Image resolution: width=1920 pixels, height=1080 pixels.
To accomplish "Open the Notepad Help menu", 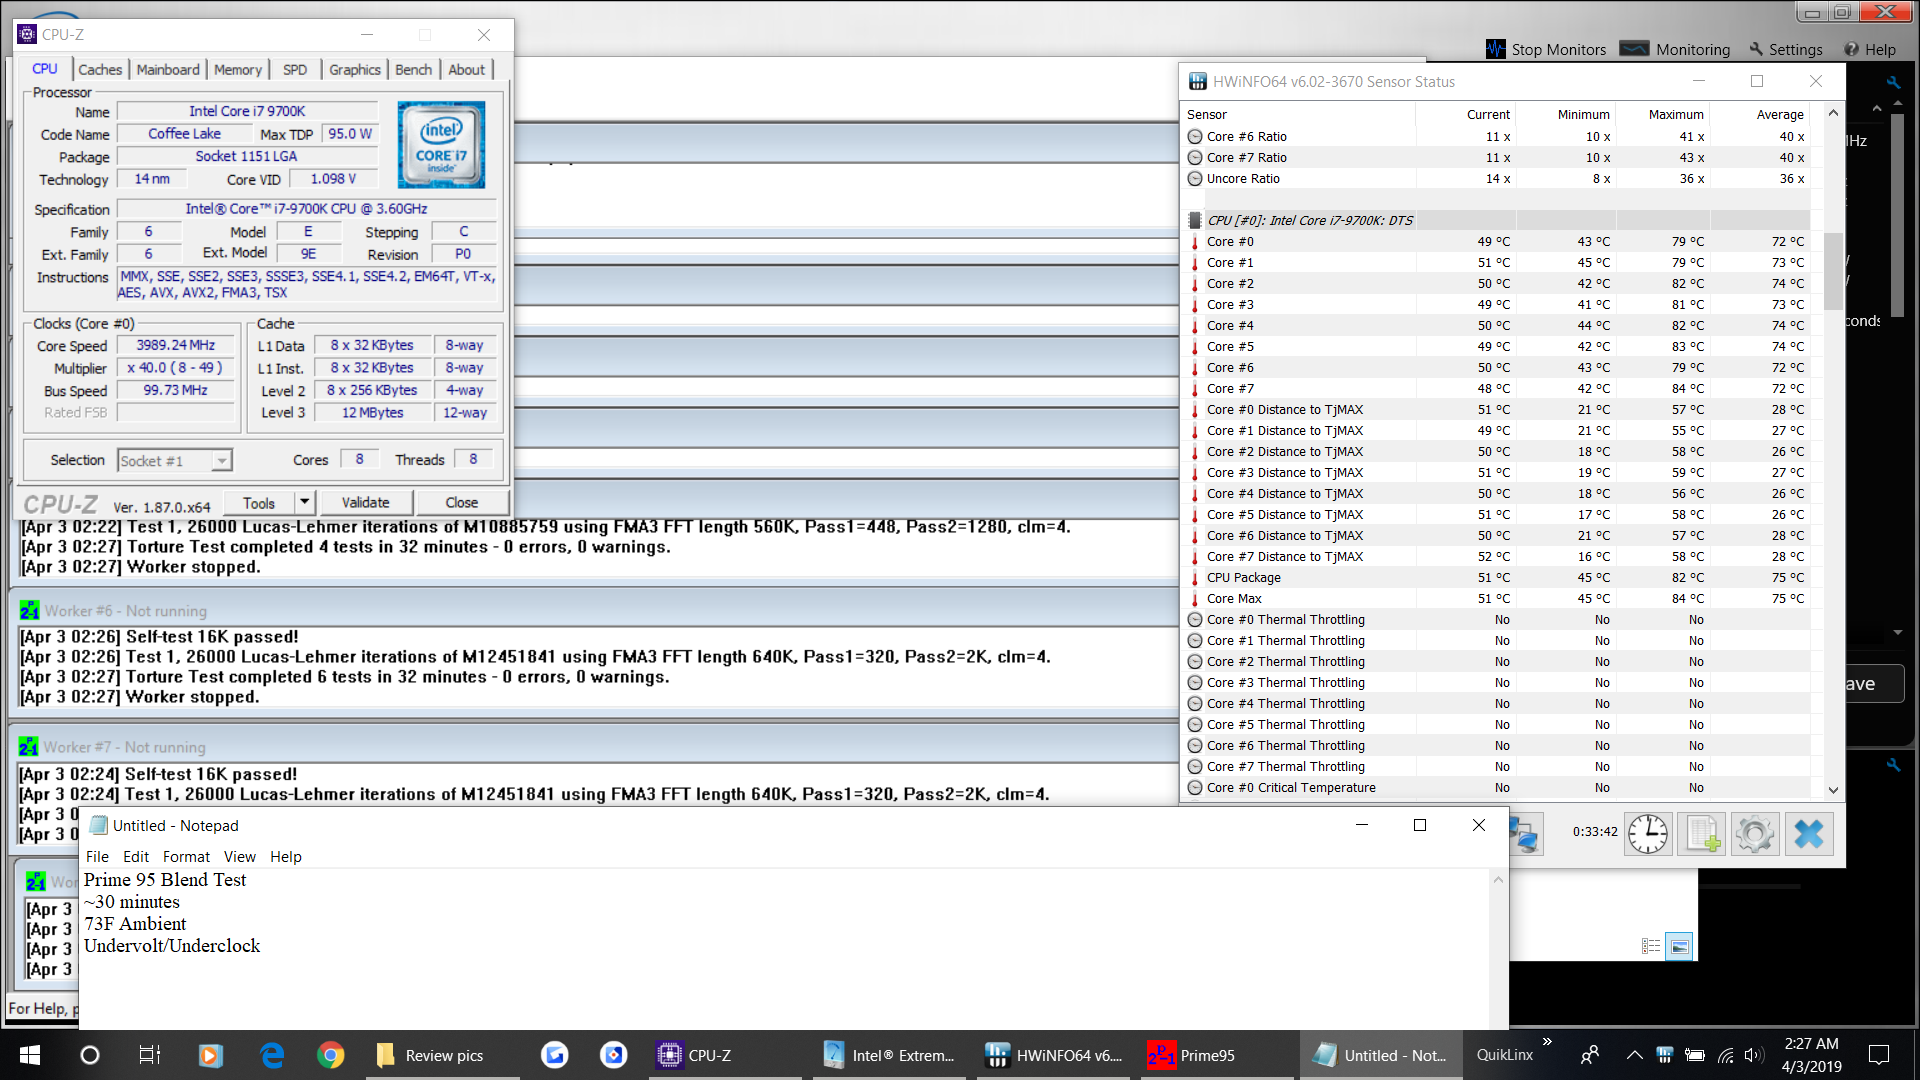I will click(x=286, y=856).
